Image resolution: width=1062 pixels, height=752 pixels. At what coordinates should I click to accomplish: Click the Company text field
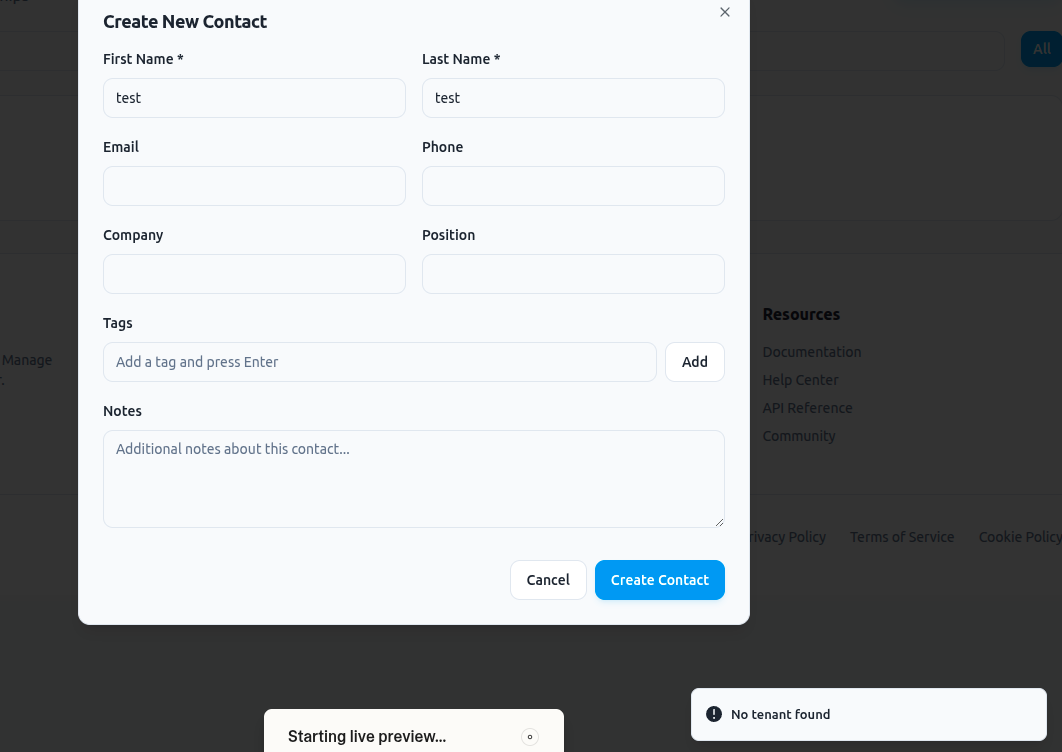(254, 274)
